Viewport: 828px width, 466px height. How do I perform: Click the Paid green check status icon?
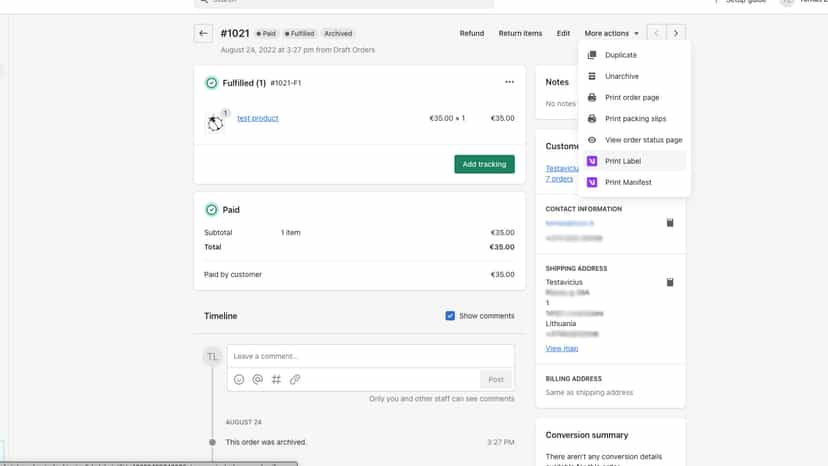[x=211, y=210]
